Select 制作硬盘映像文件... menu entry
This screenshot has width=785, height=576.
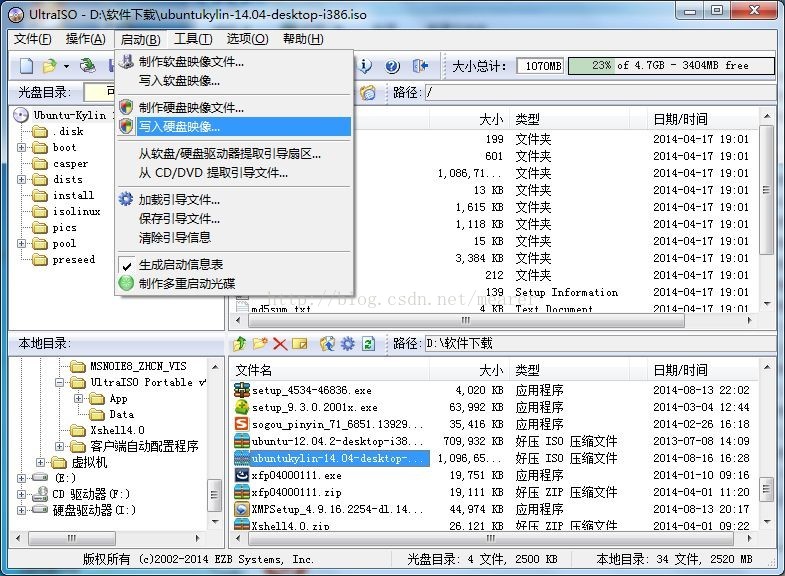(x=234, y=108)
